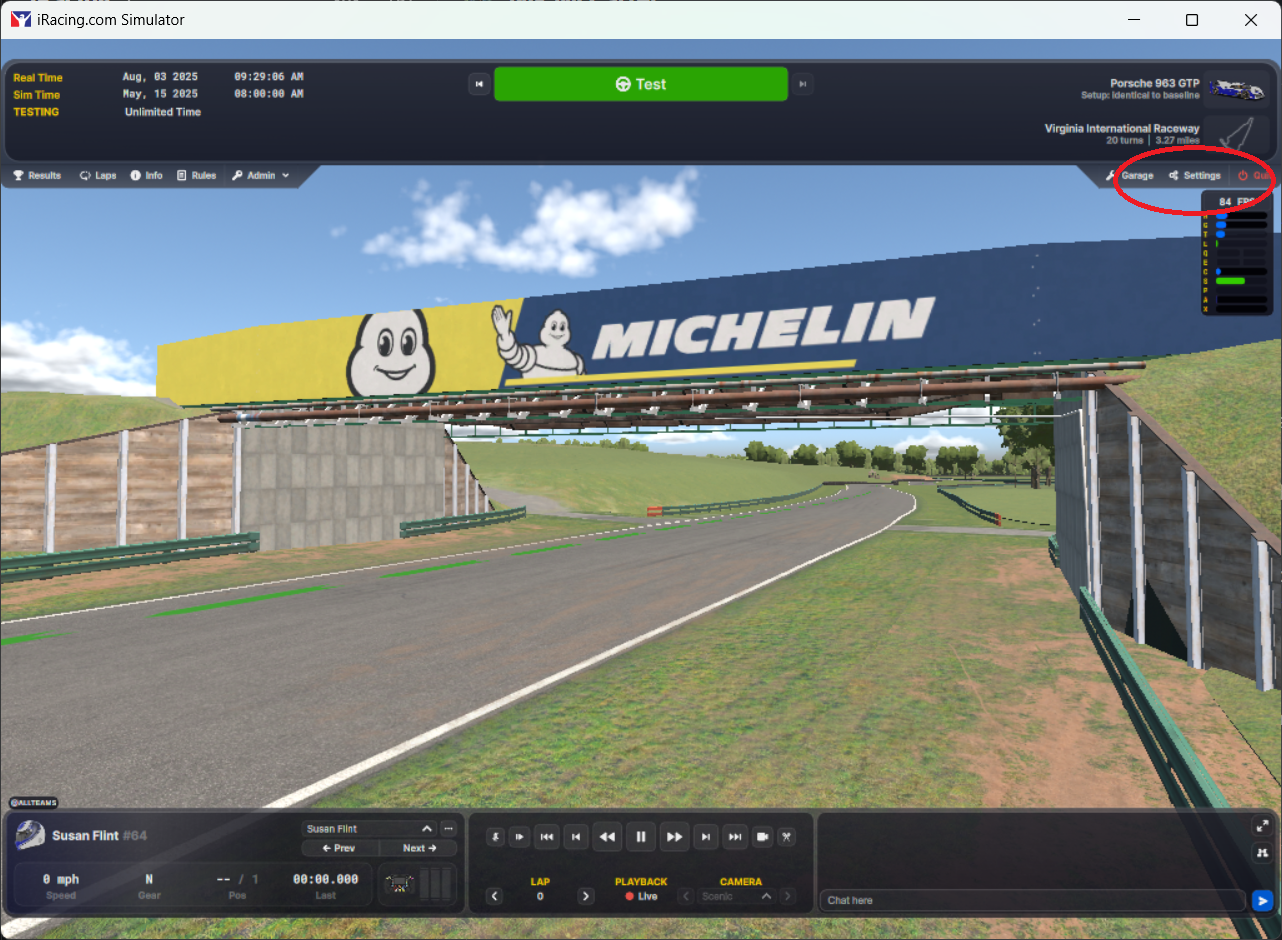
Task: Click the Chat here input field
Action: (1033, 900)
